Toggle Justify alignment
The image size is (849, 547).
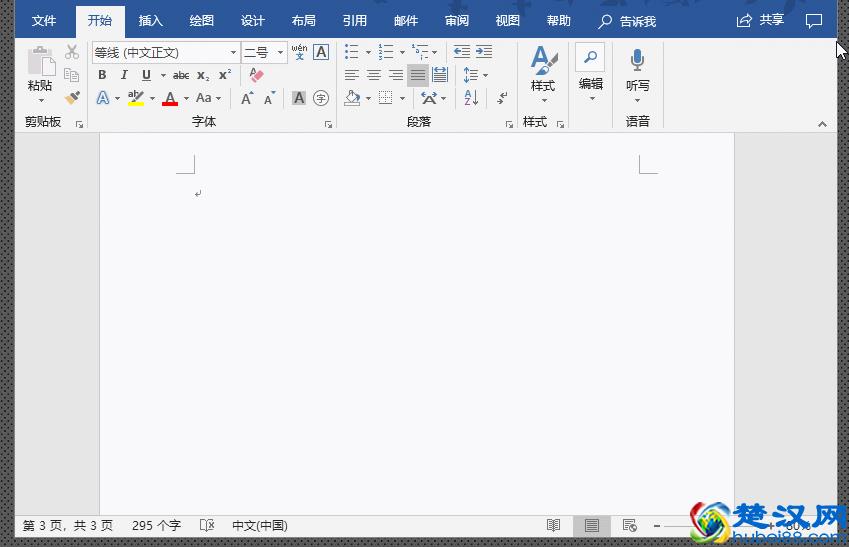[418, 75]
